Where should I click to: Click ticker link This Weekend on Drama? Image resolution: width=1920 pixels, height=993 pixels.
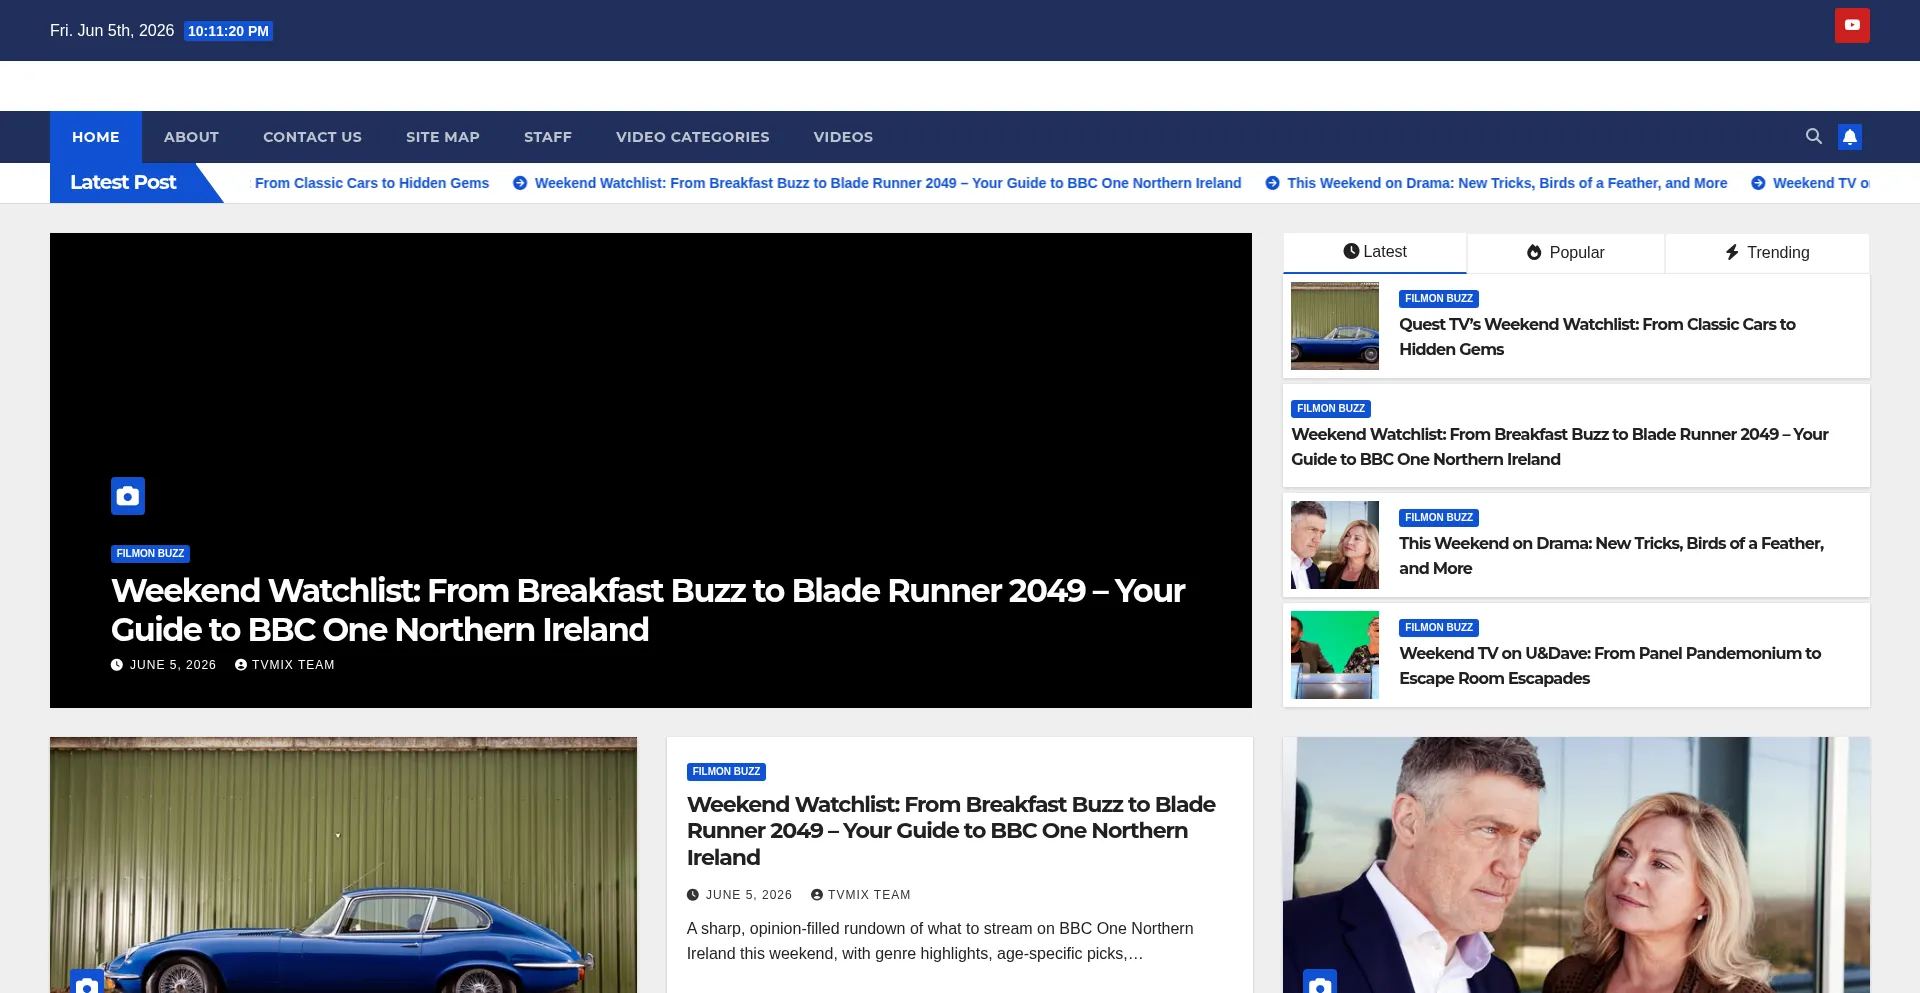pyautogui.click(x=1507, y=183)
